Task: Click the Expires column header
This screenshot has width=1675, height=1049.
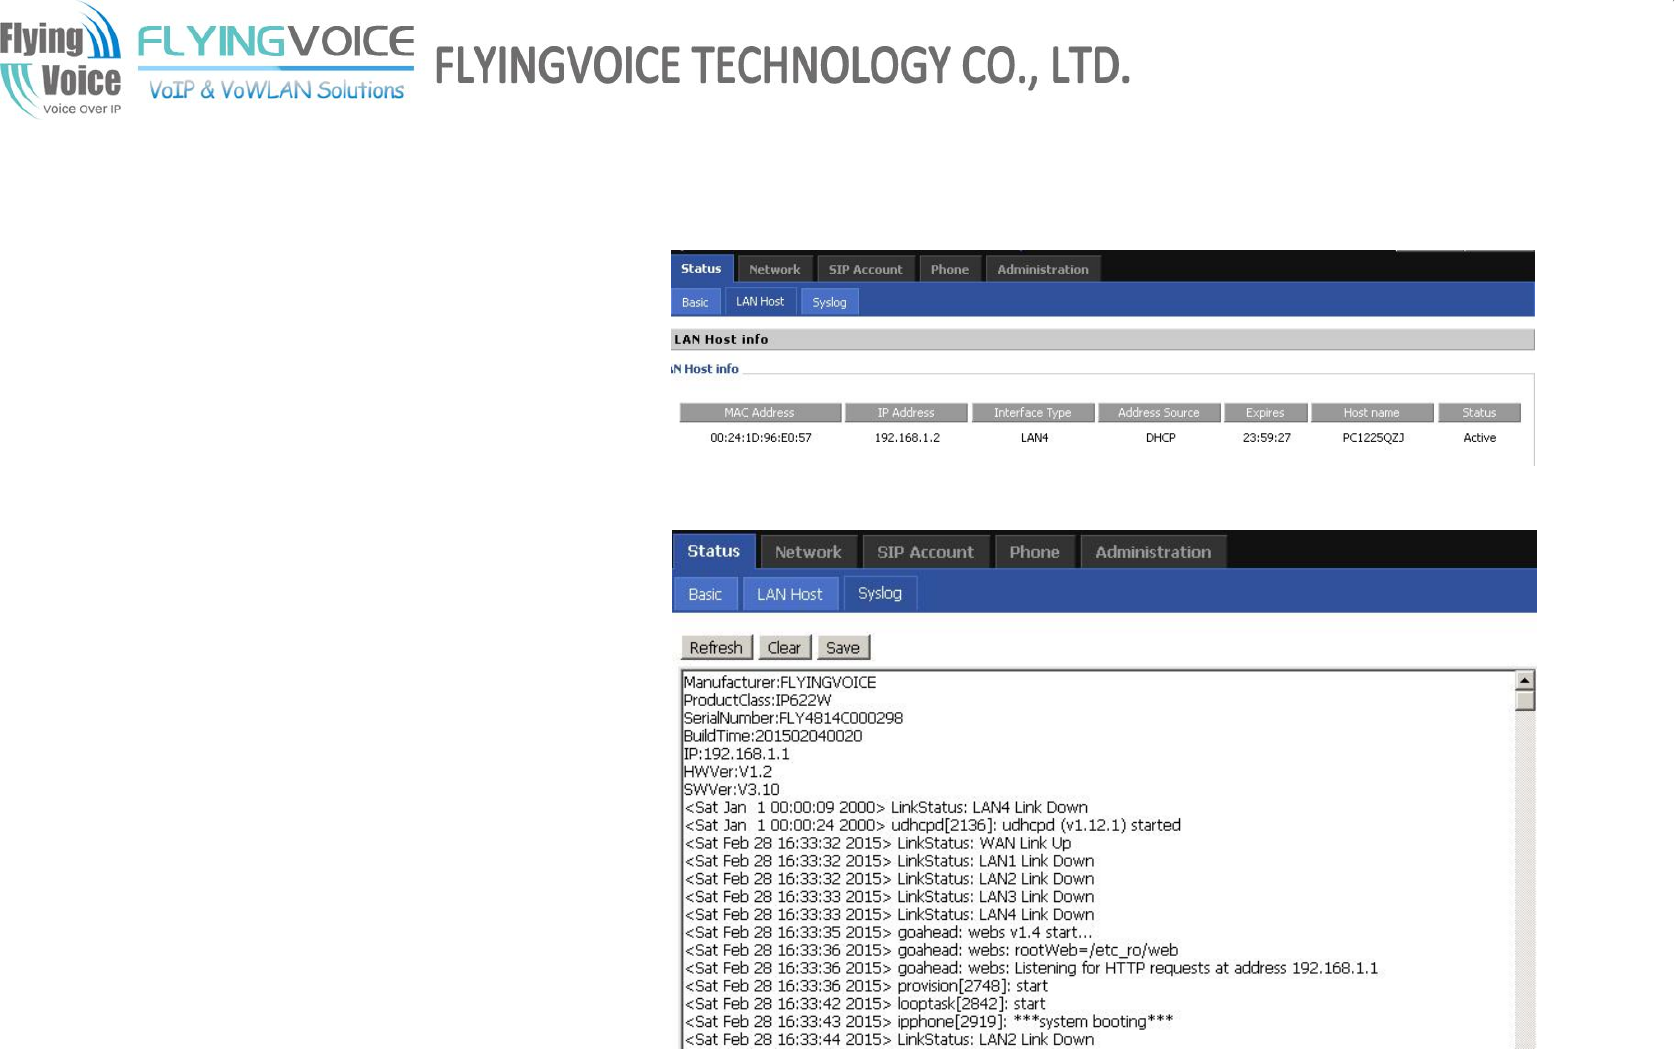Action: (x=1265, y=413)
